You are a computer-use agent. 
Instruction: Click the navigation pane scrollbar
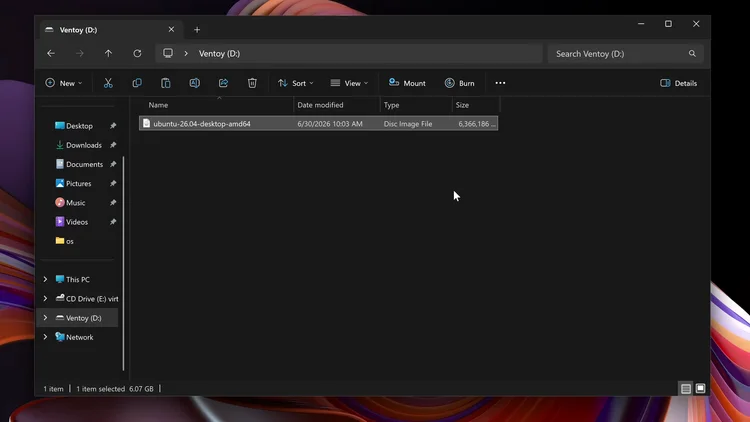(x=123, y=263)
